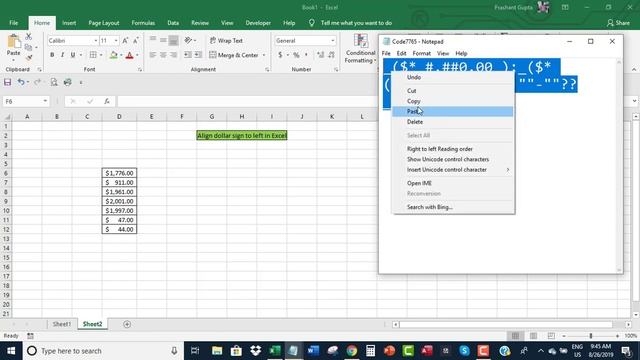The height and width of the screenshot is (360, 640).
Task: Click the Format Painter brush icon
Action: pyautogui.click(x=29, y=58)
